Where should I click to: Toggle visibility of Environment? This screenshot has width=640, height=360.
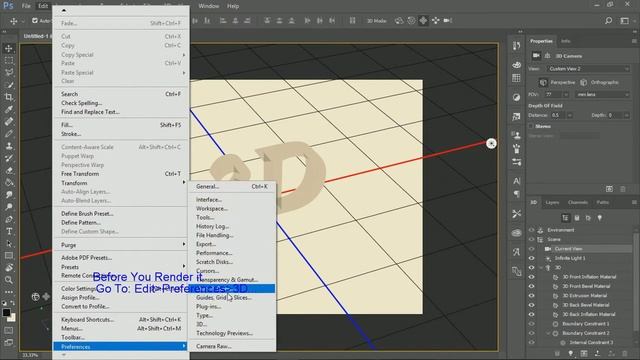pos(531,230)
